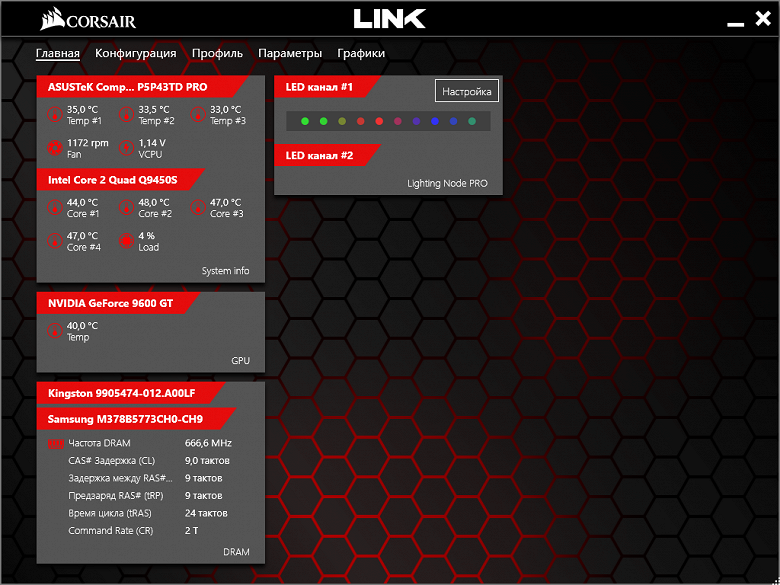This screenshot has width=780, height=585.
Task: Select the olive third LED dot
Action: (x=342, y=121)
